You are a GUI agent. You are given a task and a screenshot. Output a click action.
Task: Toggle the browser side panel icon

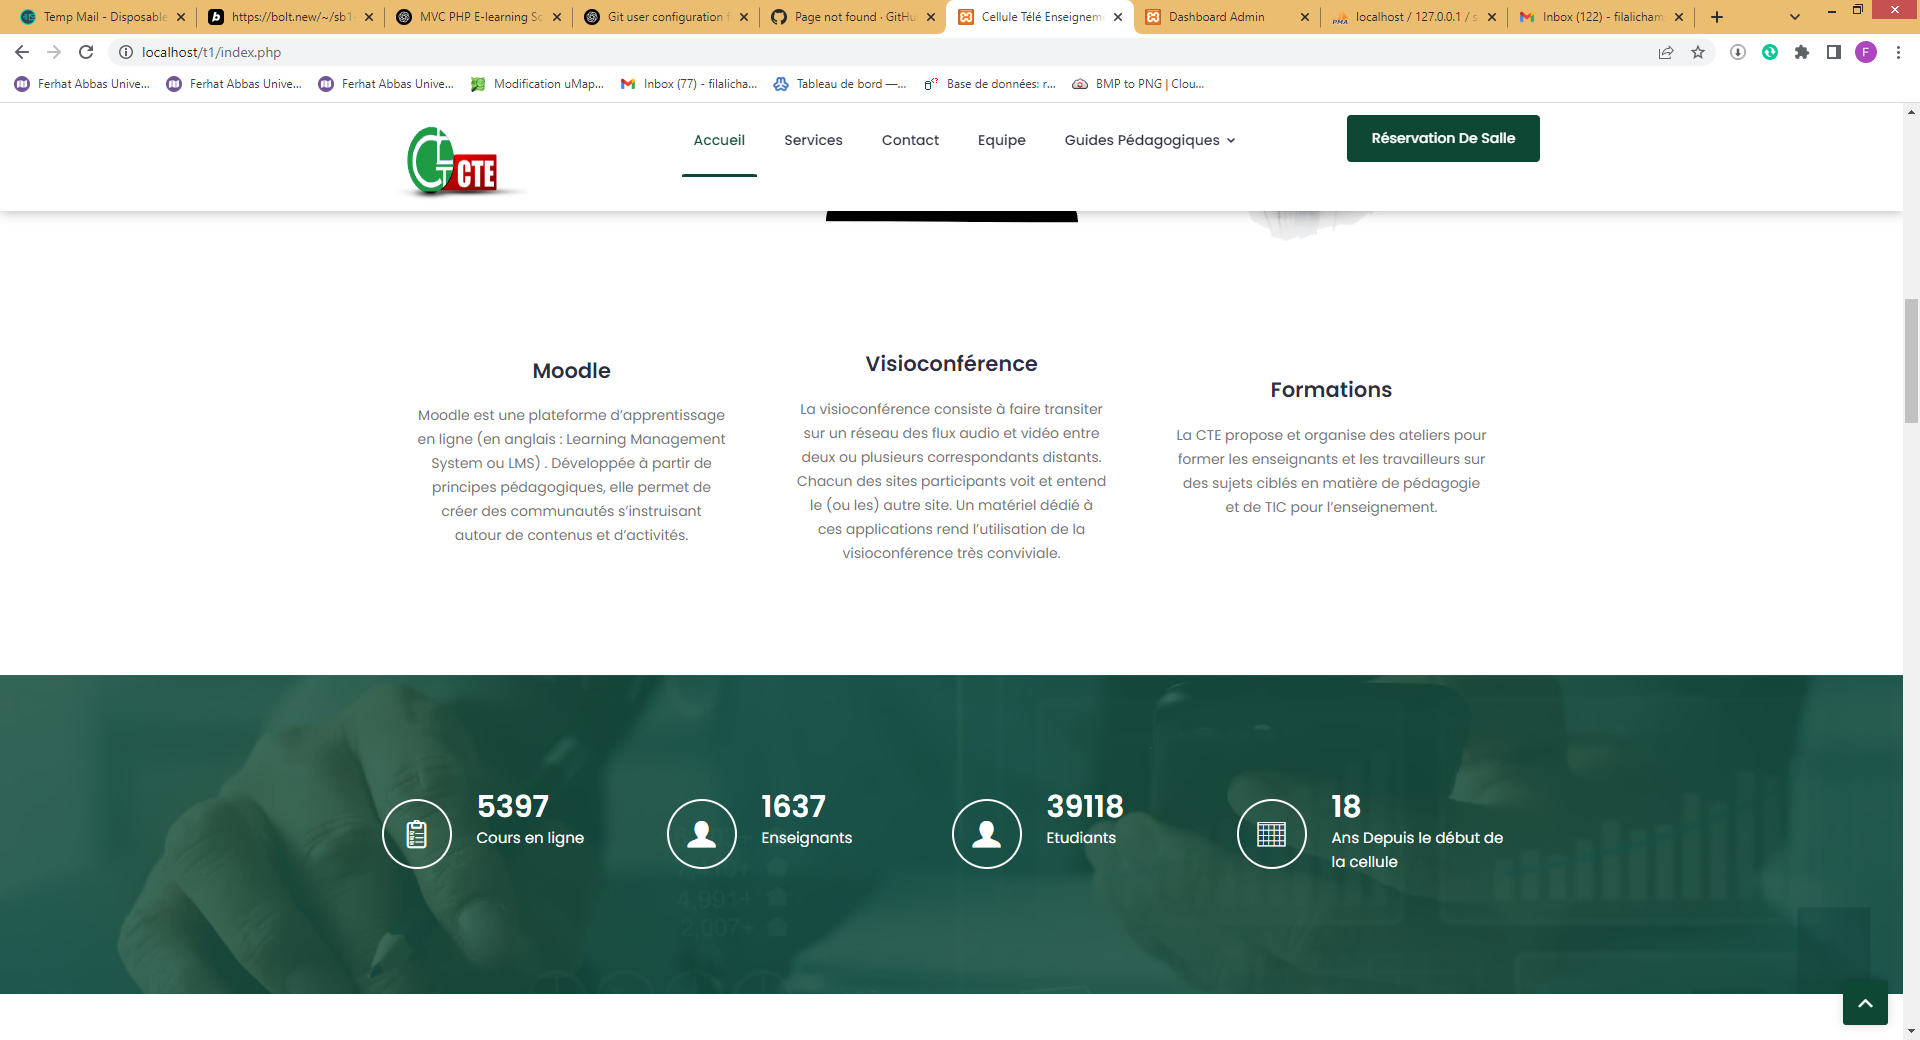1834,52
